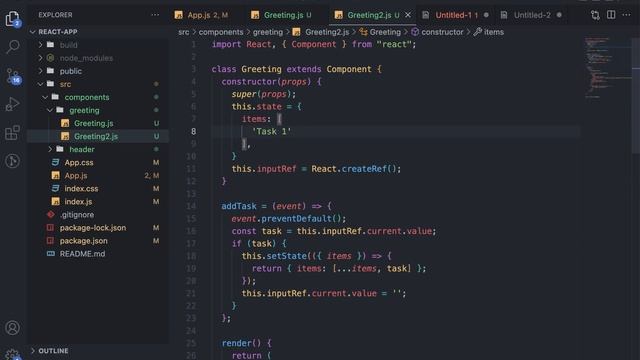Open index.css in the explorer
This screenshot has width=640, height=360.
point(98,188)
